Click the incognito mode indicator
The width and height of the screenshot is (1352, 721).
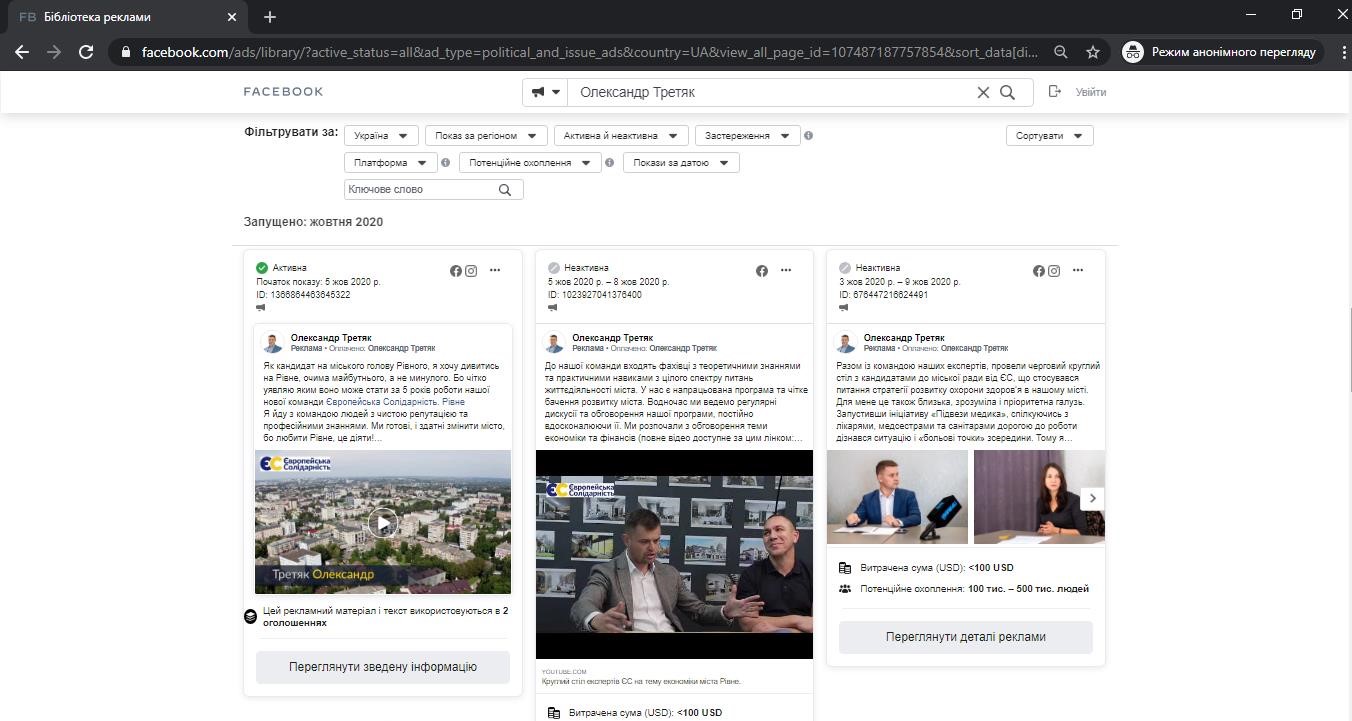click(1222, 52)
